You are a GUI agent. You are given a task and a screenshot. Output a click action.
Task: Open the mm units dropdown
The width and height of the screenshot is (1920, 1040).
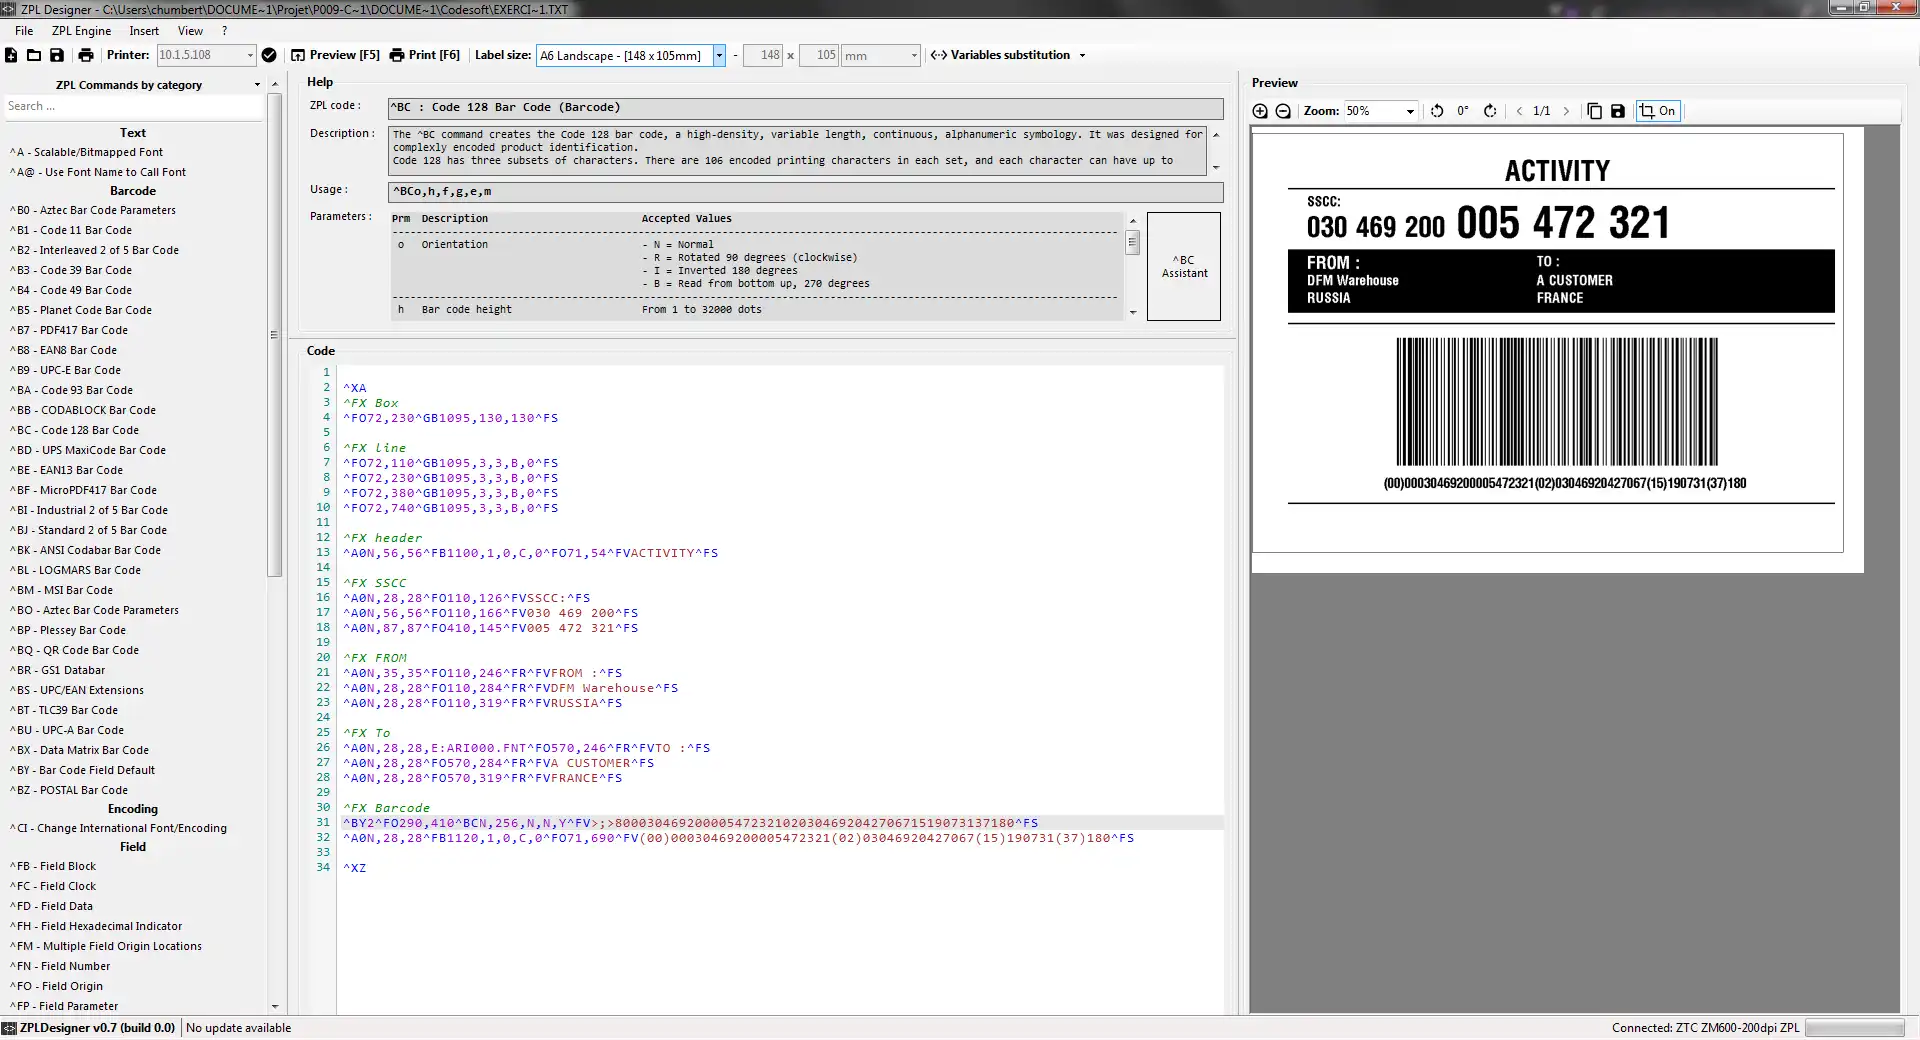[x=913, y=55]
